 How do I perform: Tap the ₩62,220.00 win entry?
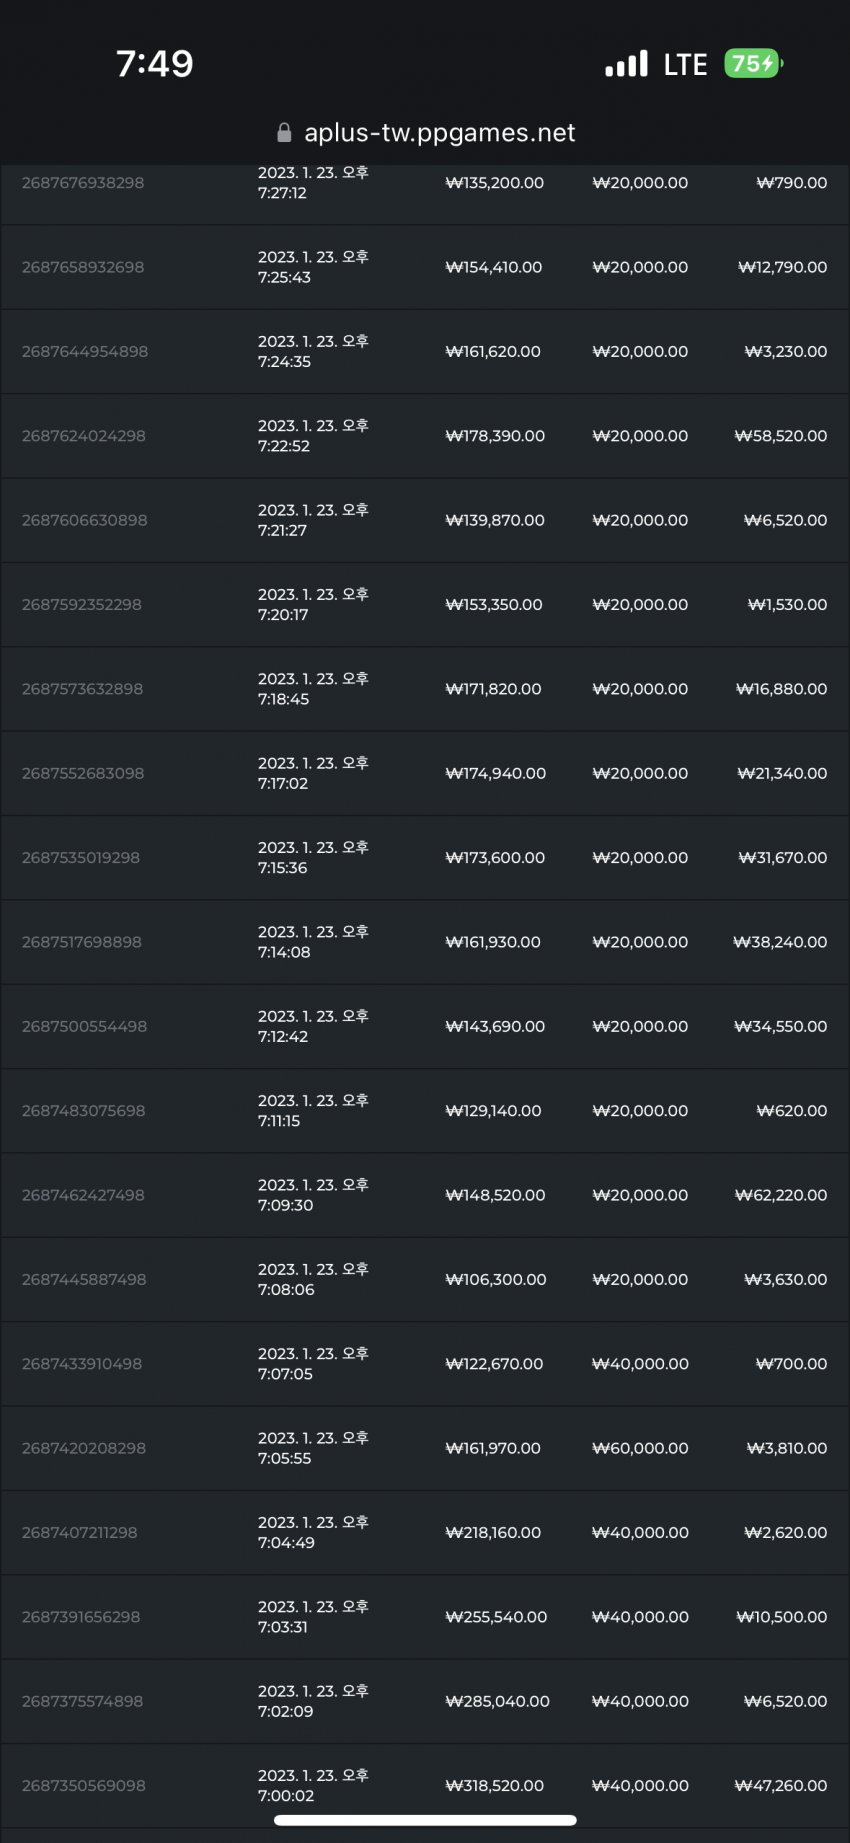[x=781, y=1195]
